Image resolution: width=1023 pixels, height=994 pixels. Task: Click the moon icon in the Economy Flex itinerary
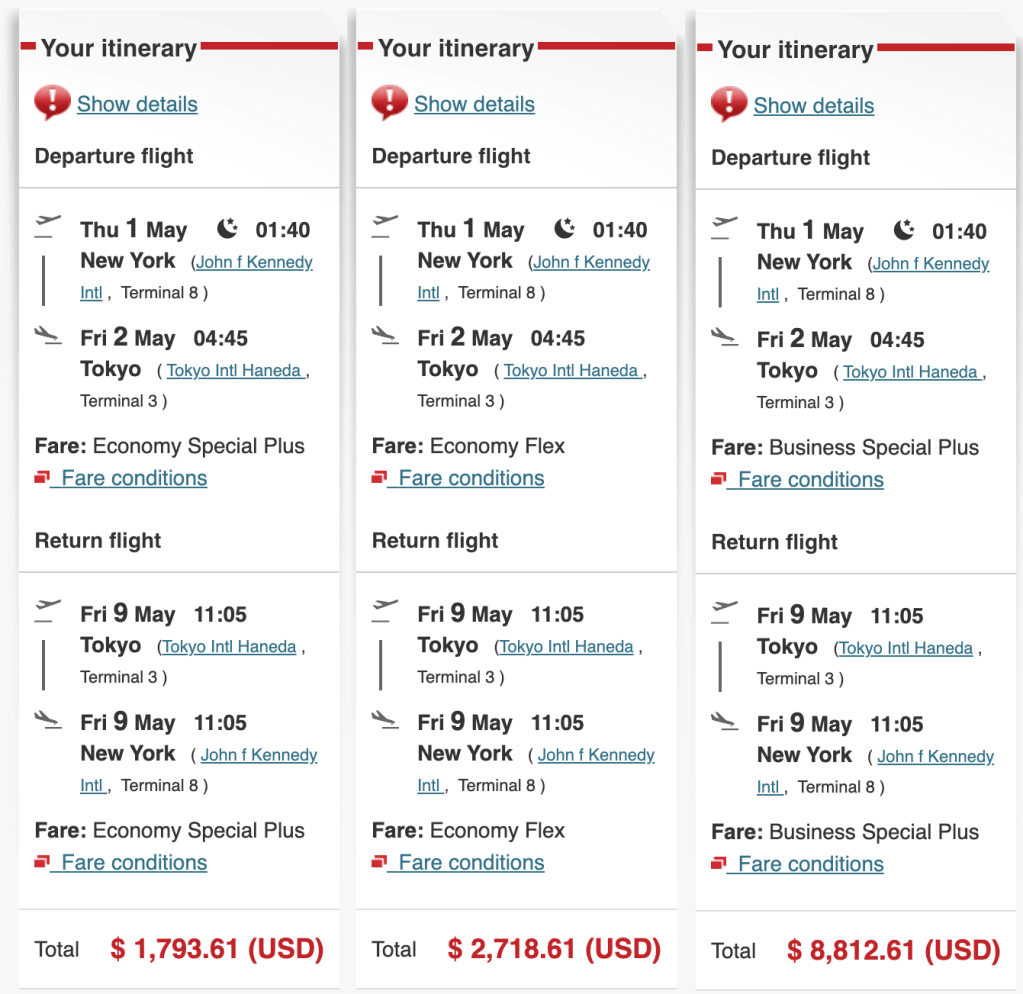point(565,229)
